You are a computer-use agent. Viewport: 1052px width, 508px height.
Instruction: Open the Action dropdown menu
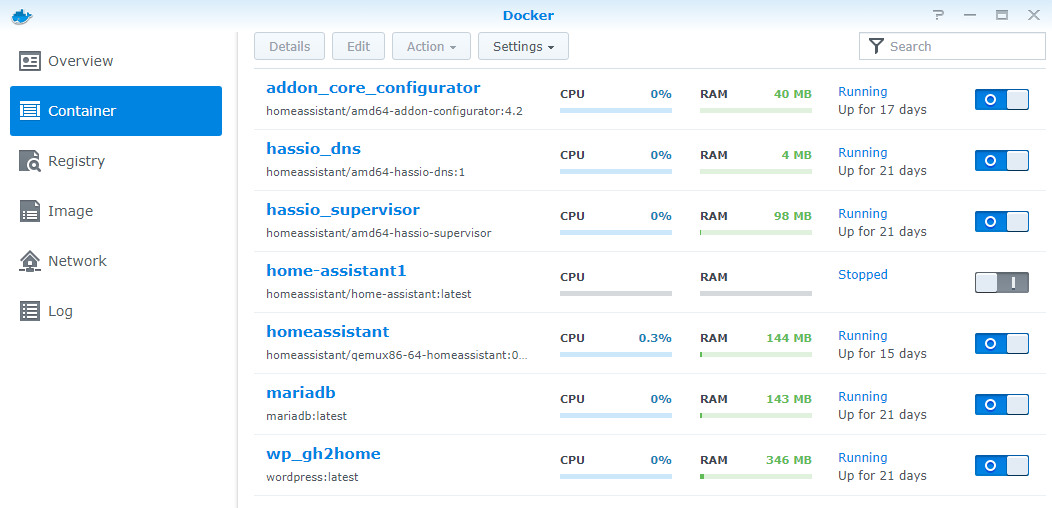[x=431, y=46]
